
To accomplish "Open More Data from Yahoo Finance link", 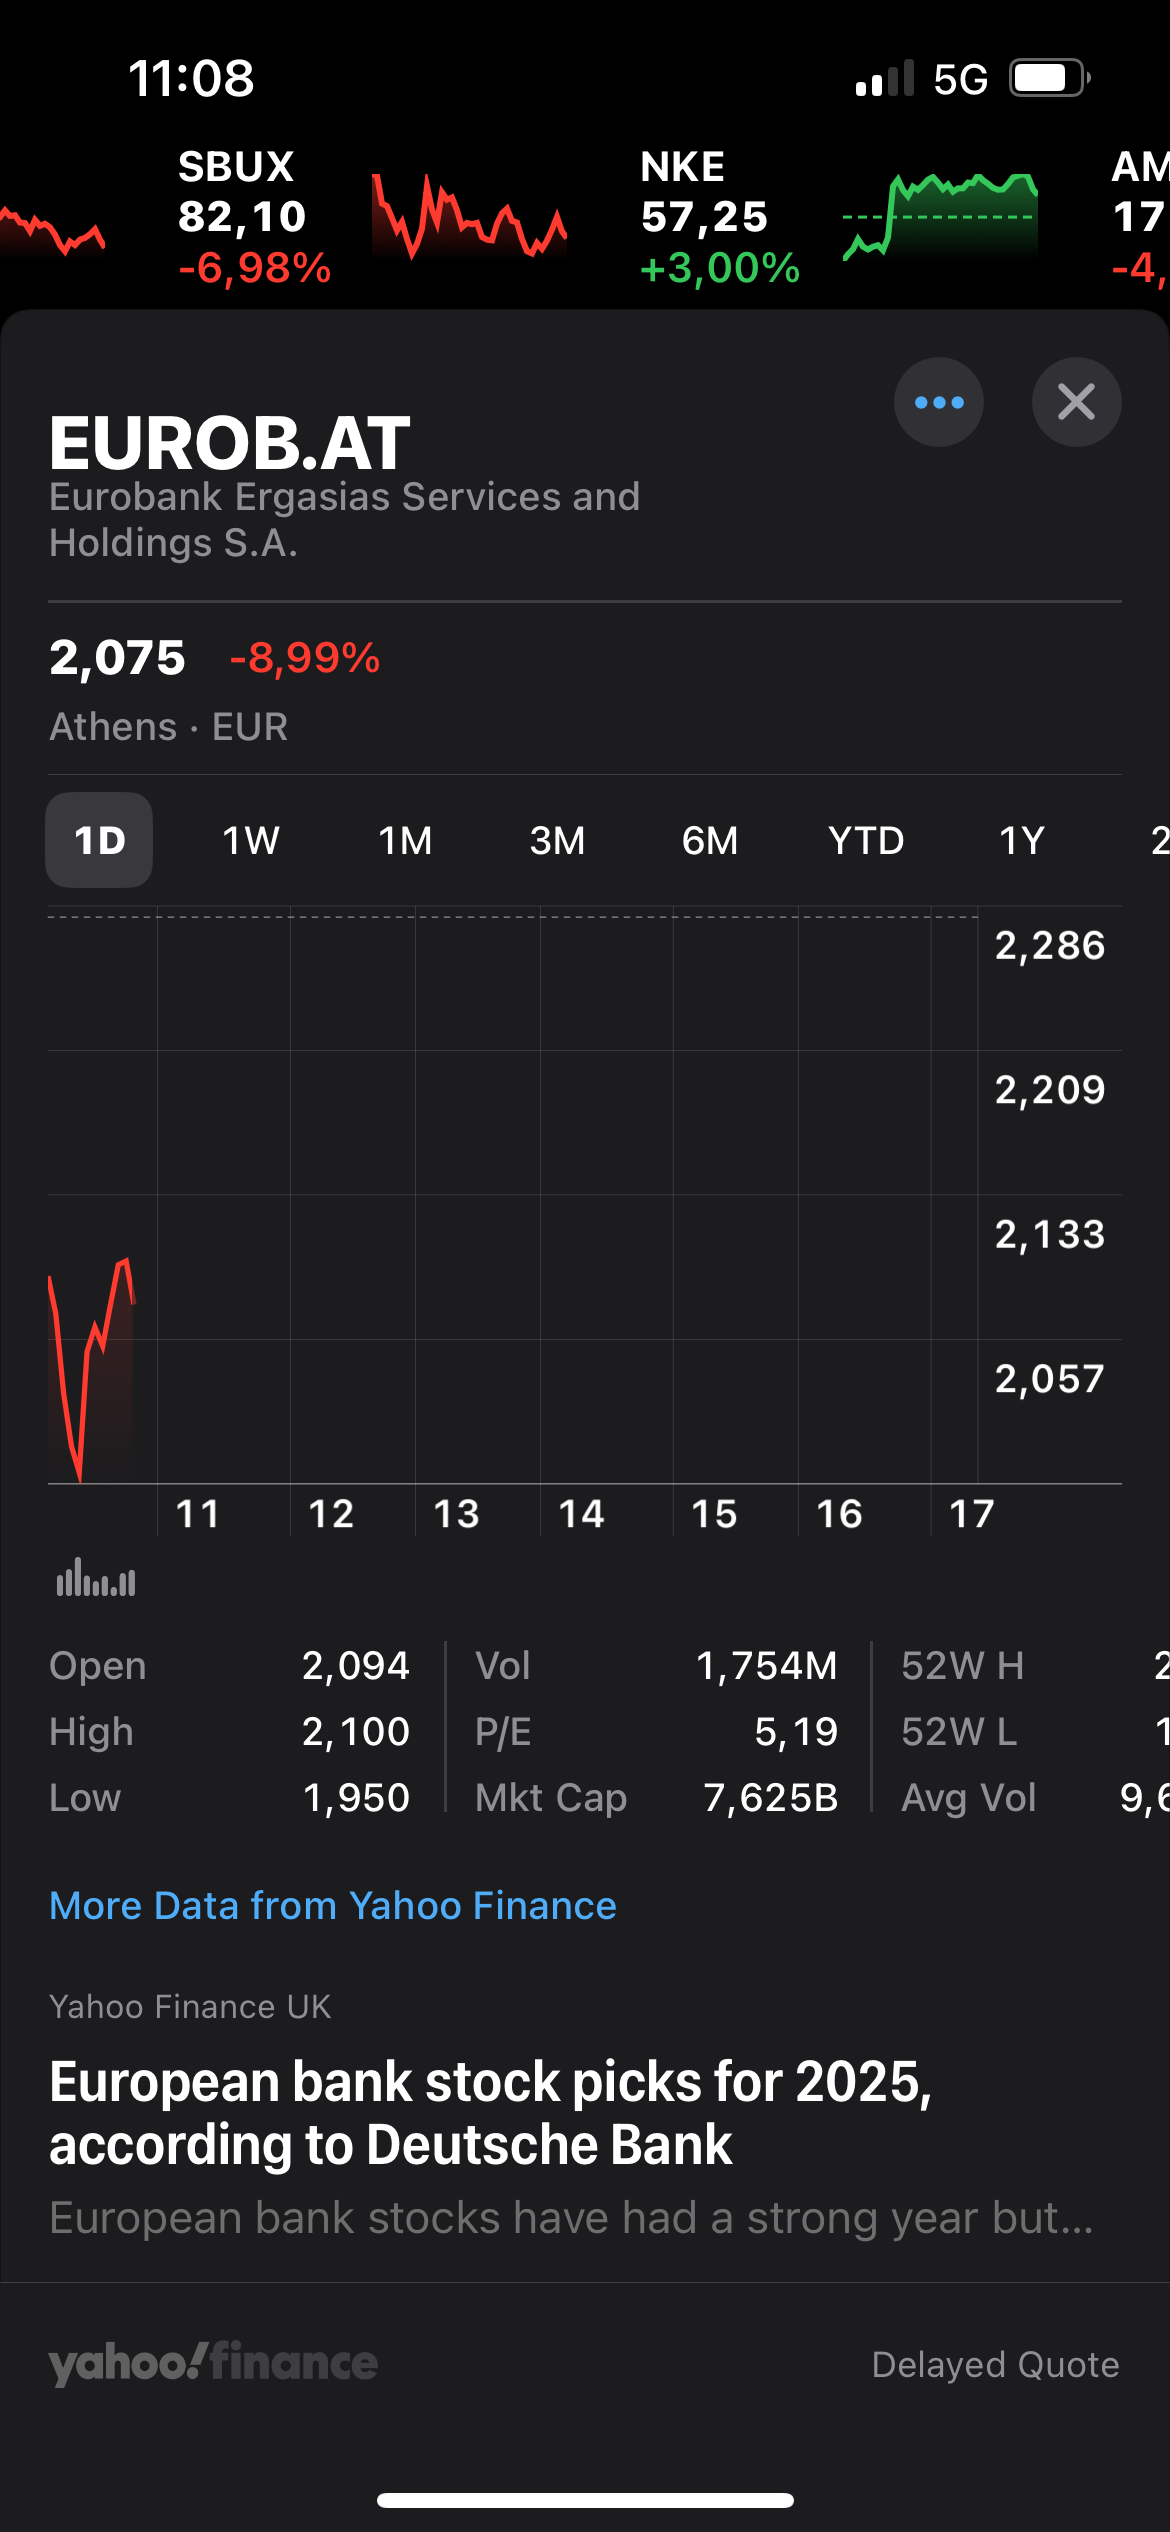I will (x=333, y=1905).
